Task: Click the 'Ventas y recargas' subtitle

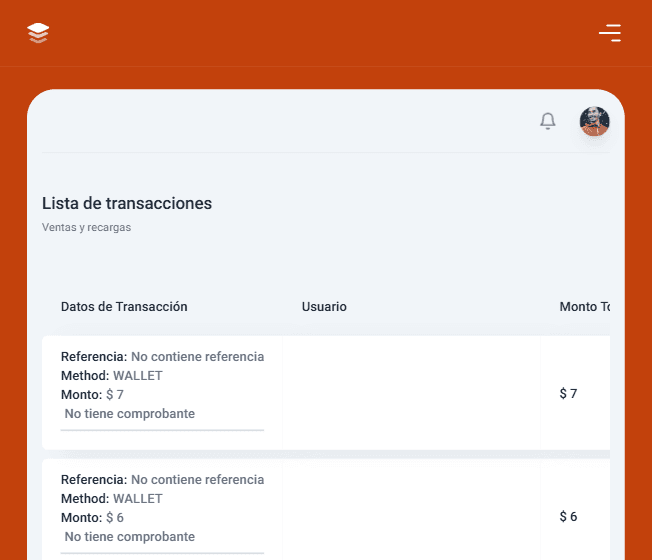Action: pos(86,227)
